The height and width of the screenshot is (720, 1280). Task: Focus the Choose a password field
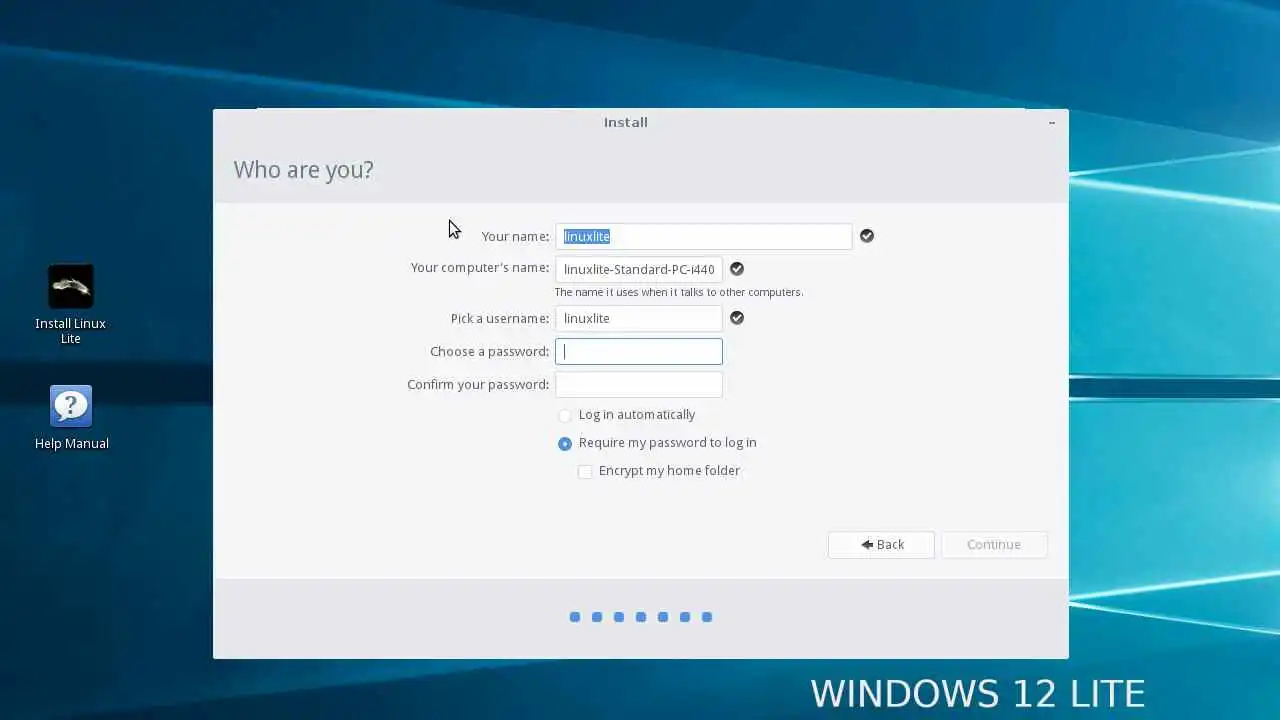(x=639, y=351)
